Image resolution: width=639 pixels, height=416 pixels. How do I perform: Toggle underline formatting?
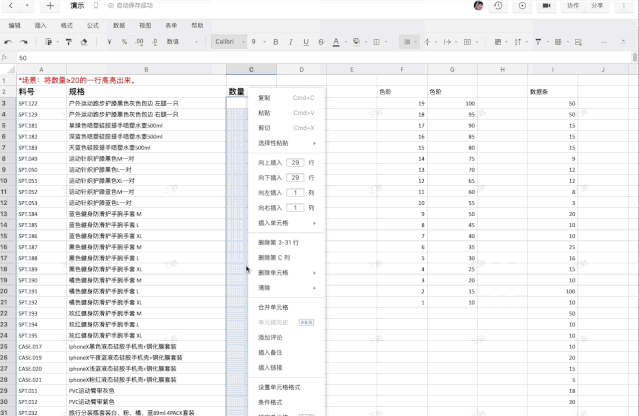[306, 42]
